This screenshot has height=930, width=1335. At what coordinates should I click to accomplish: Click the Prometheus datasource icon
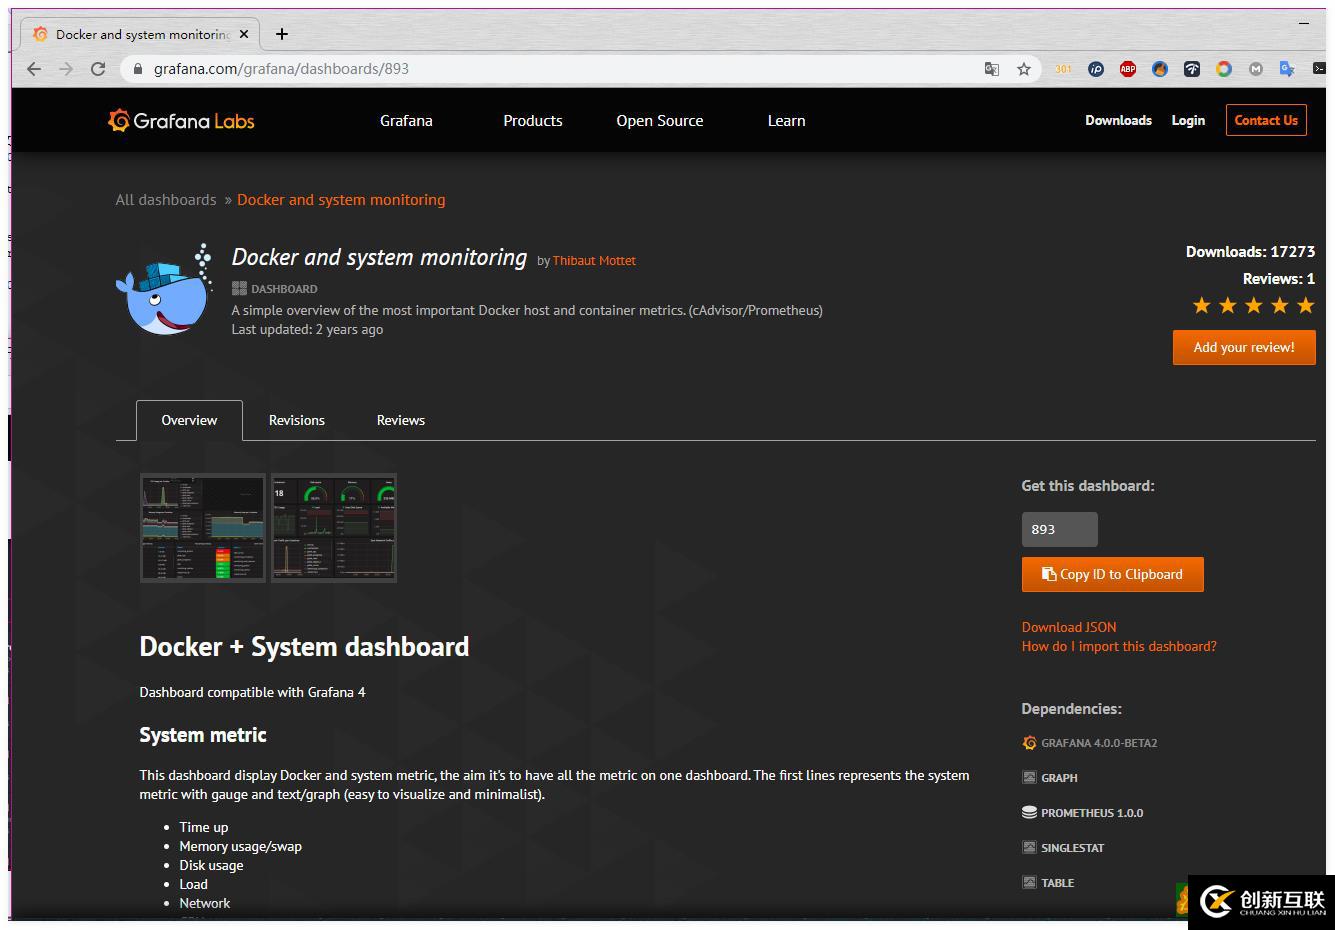pos(1029,813)
